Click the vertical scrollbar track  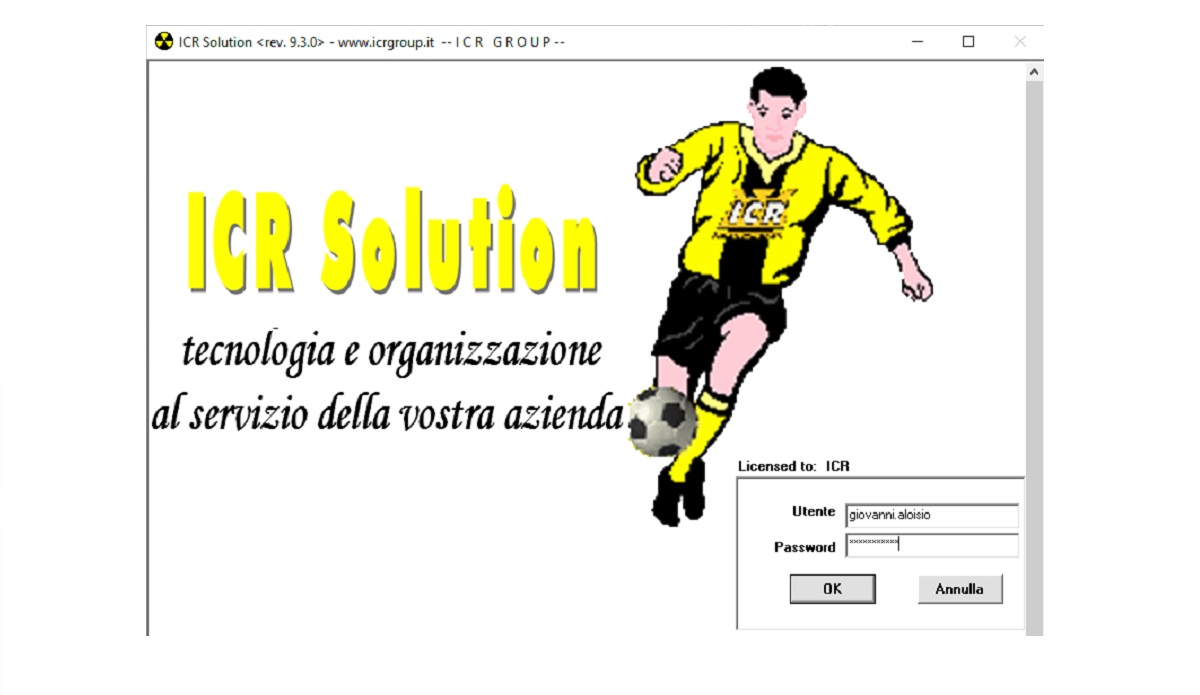tap(1034, 357)
